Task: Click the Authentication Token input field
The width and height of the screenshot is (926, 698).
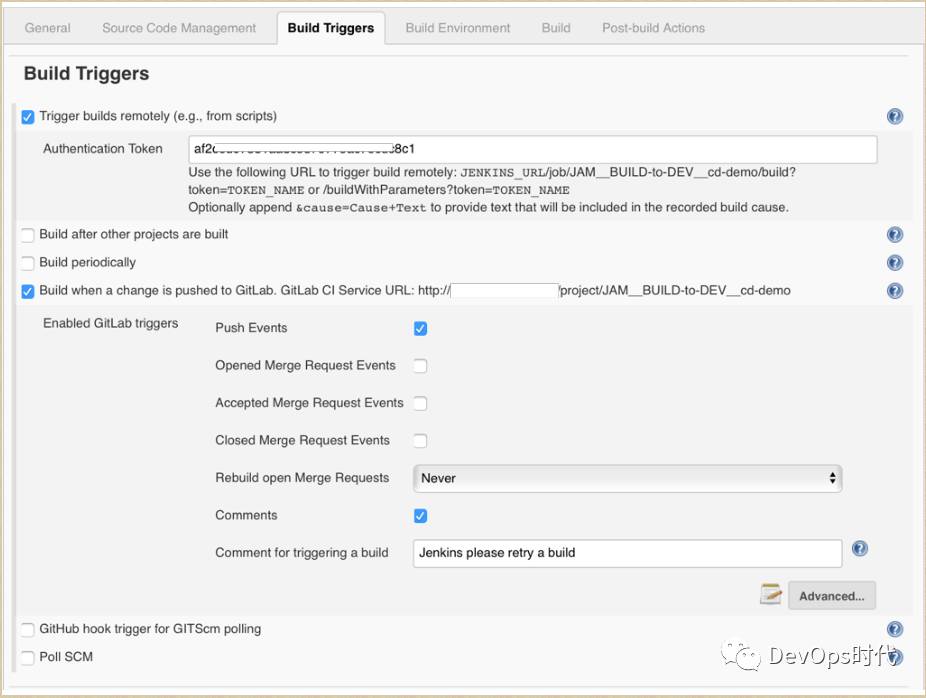Action: 533,150
